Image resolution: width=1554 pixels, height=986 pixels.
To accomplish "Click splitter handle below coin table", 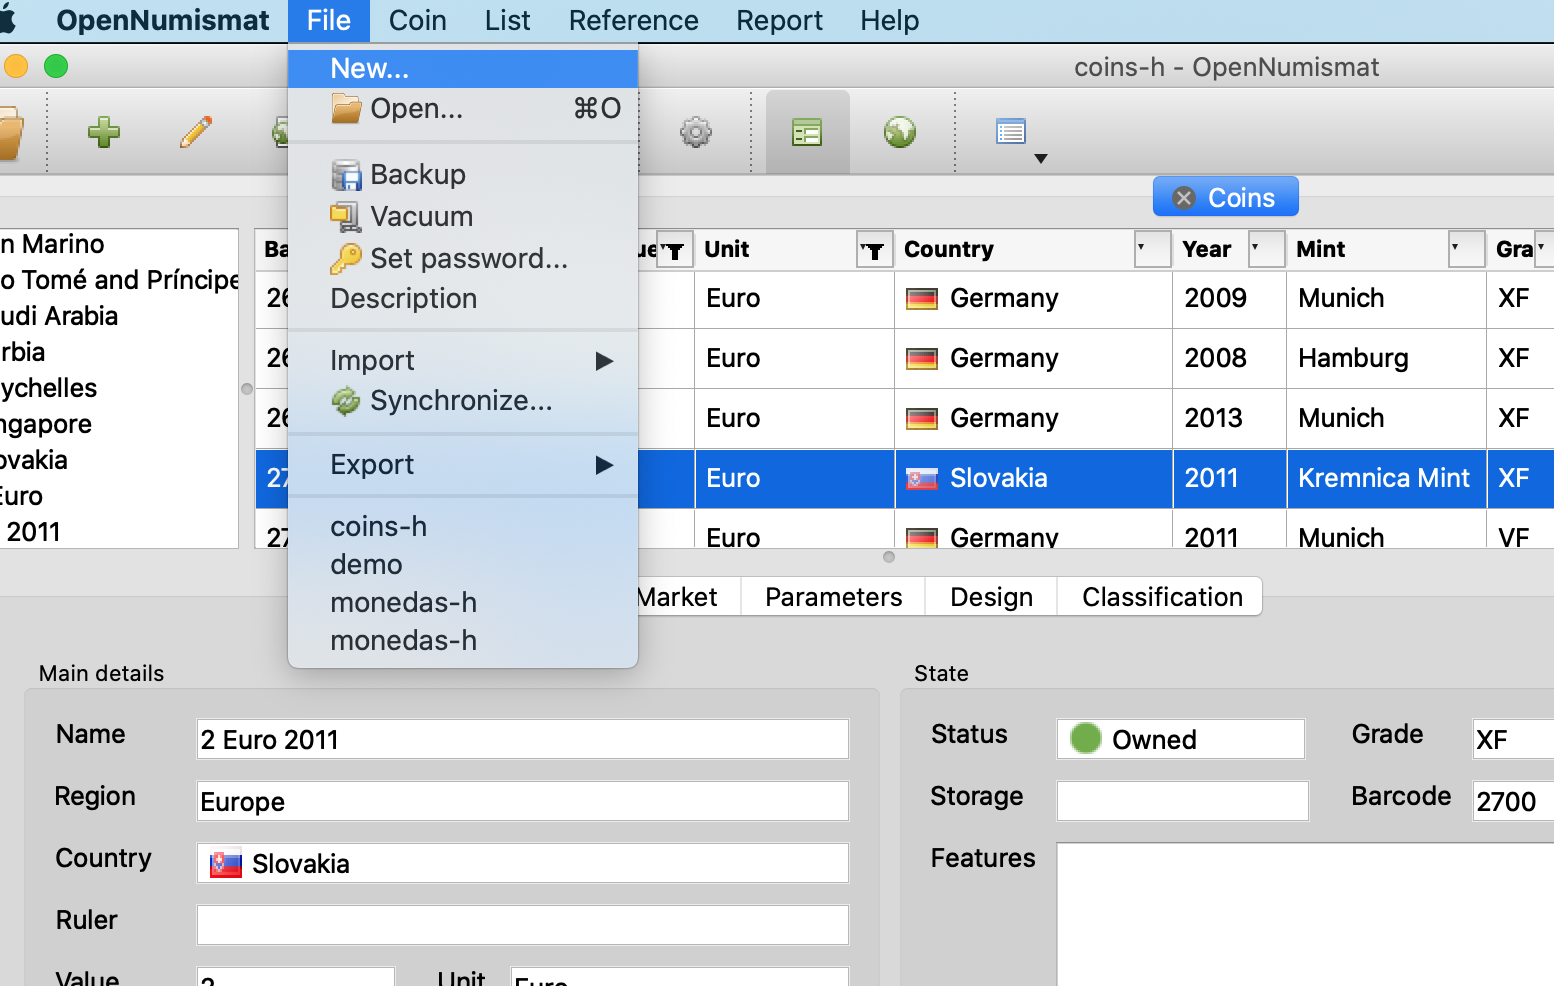I will point(889,557).
